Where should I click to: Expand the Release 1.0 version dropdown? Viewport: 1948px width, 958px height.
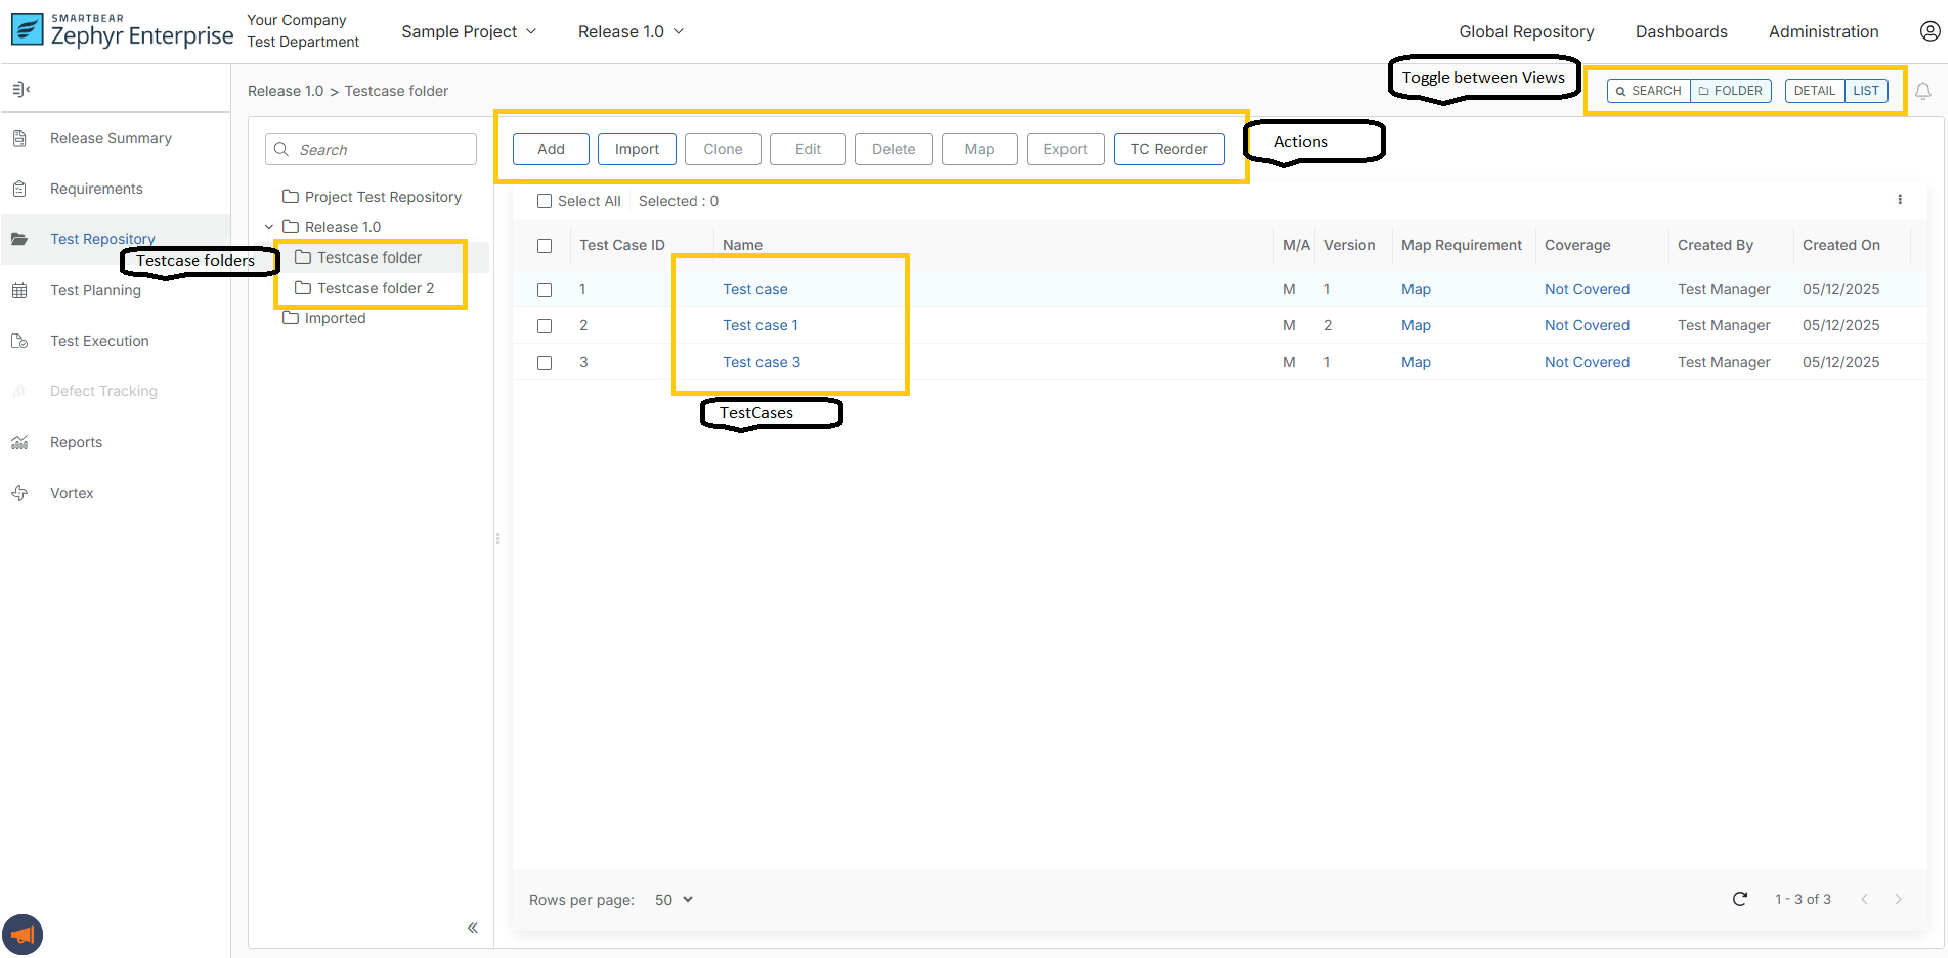(x=630, y=32)
